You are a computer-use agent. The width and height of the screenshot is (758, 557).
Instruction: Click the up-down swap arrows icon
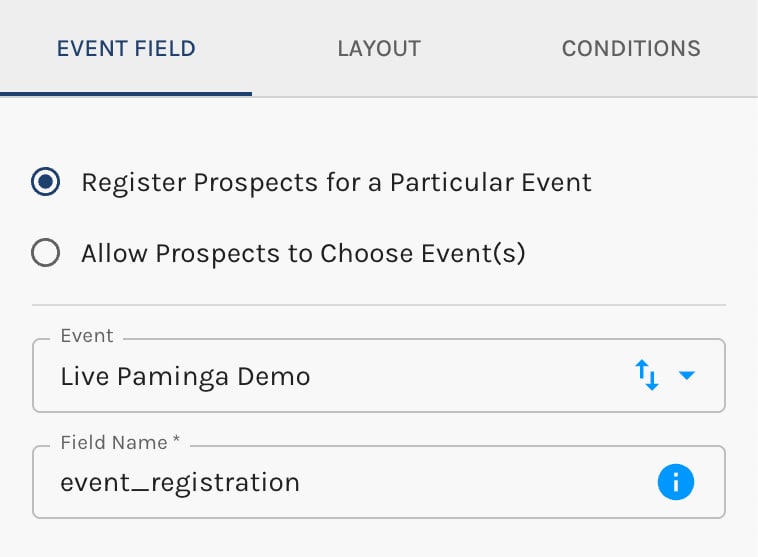(647, 376)
